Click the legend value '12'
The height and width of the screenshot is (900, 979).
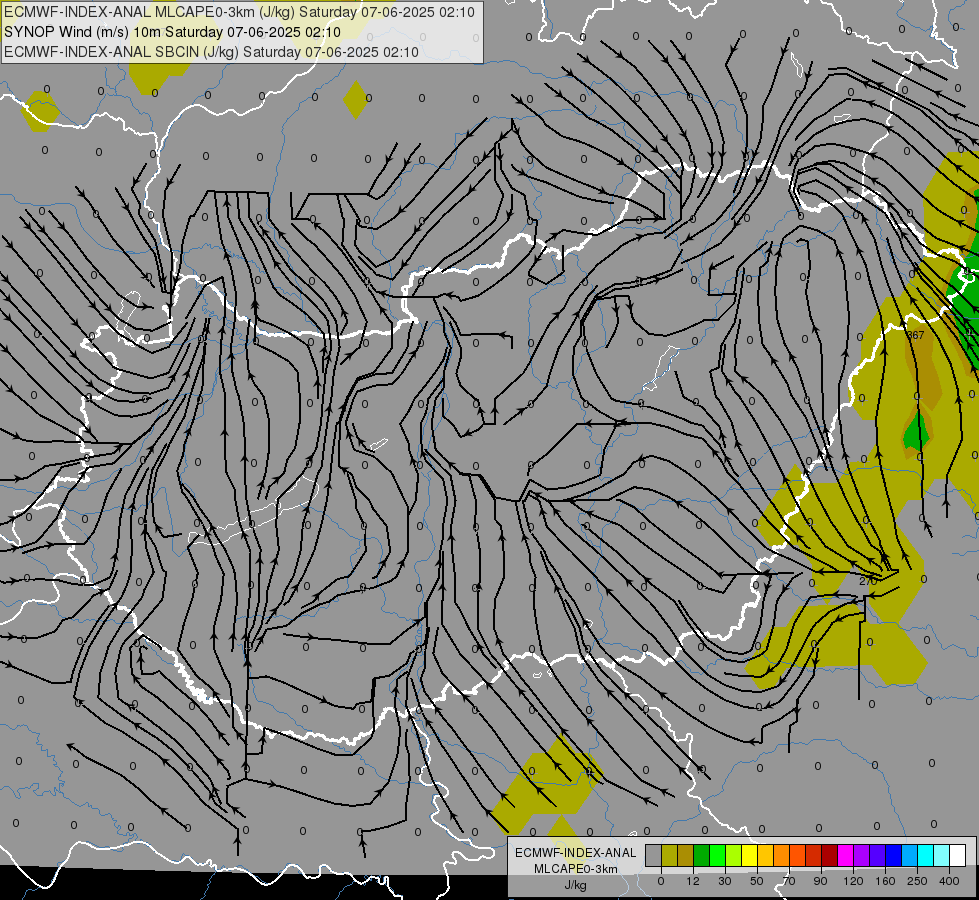point(693,881)
